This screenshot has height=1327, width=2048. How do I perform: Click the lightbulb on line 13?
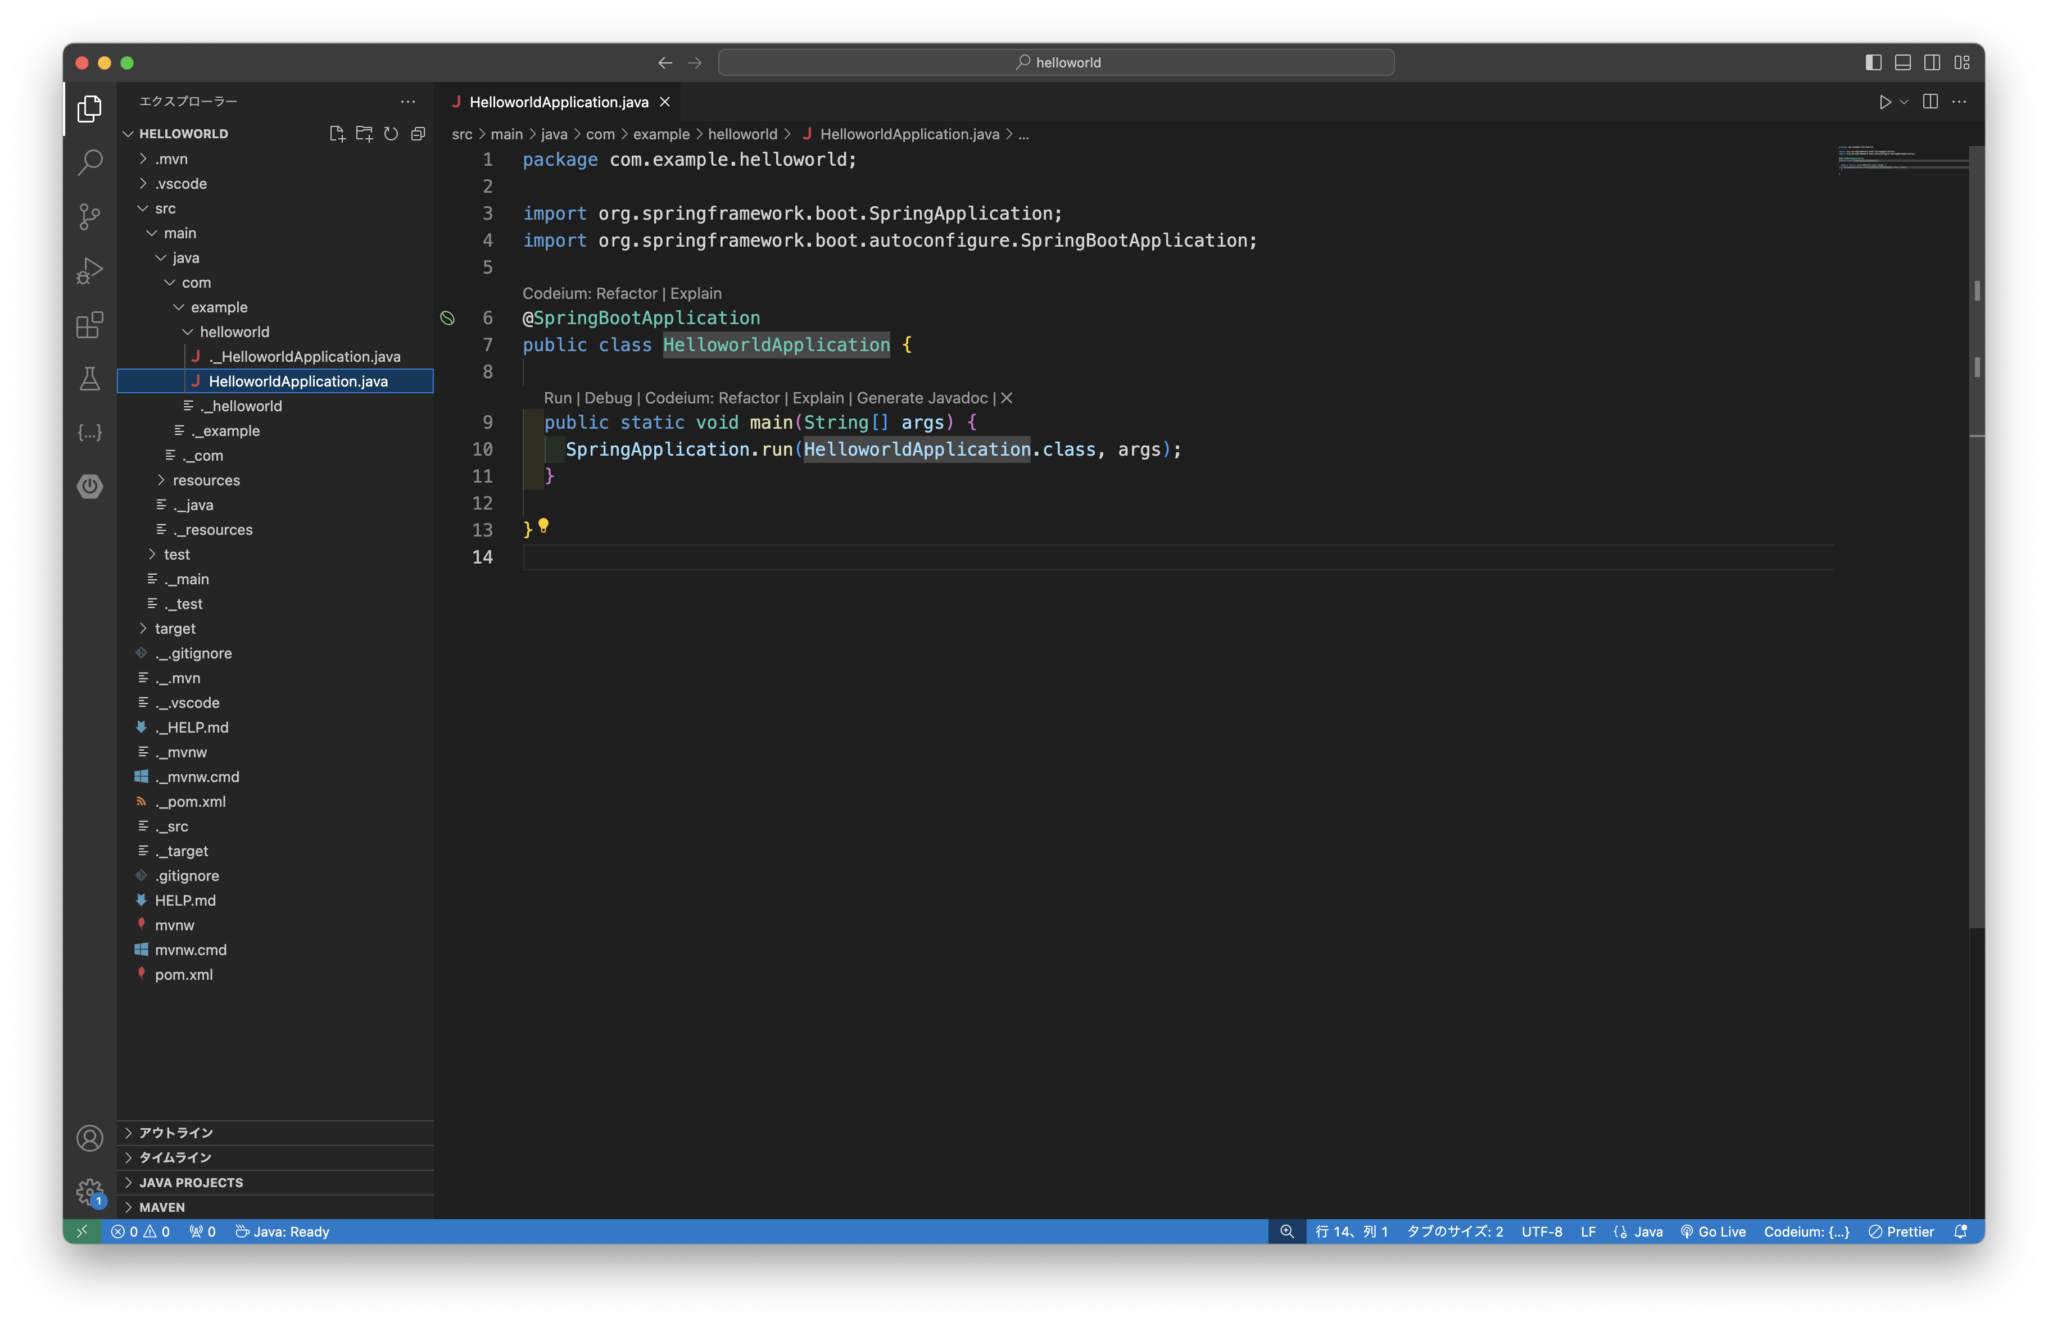point(545,525)
